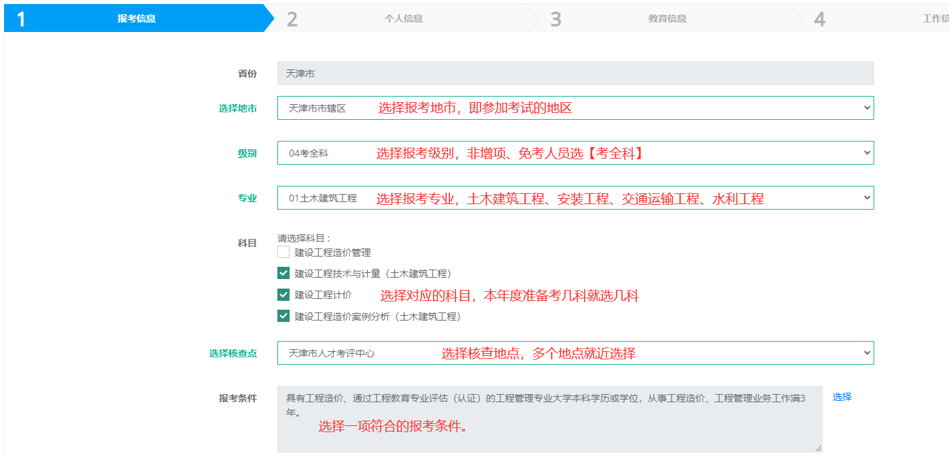Click the 专业 field label

[x=247, y=199]
